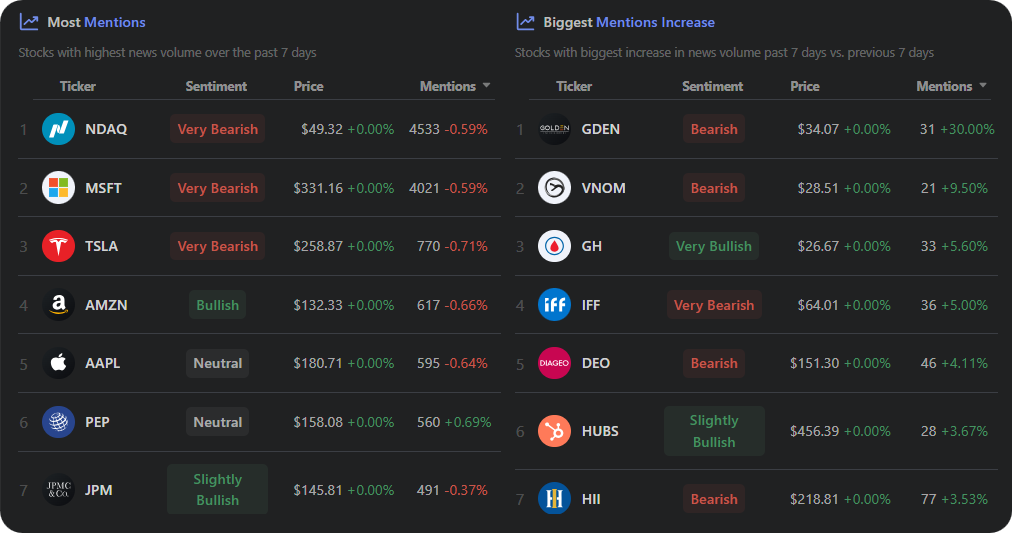Click the $258.87 price for TSLA
1012x533 pixels.
coord(318,246)
